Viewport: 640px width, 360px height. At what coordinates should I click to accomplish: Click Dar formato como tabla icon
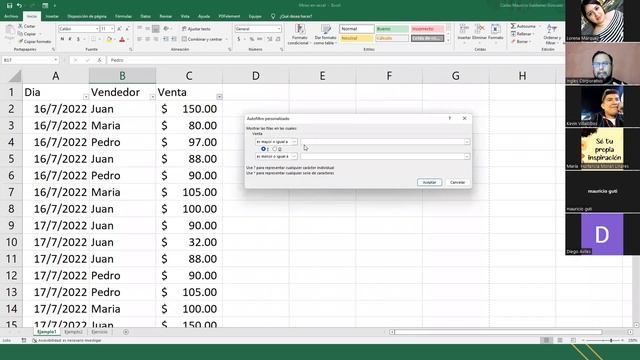[x=326, y=29]
